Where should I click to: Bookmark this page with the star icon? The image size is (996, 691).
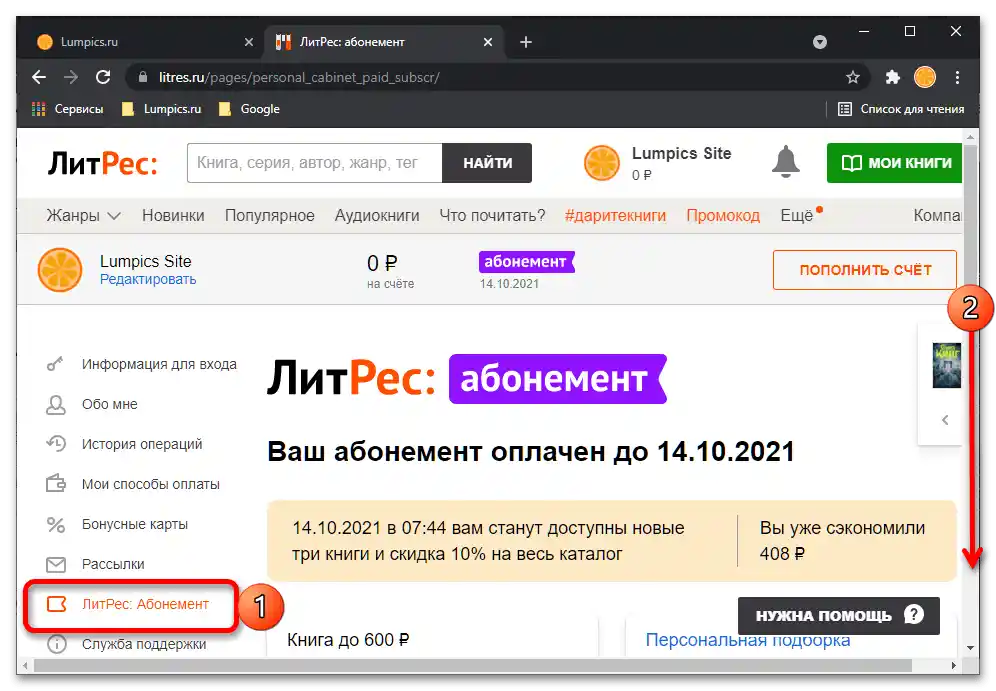[x=852, y=77]
